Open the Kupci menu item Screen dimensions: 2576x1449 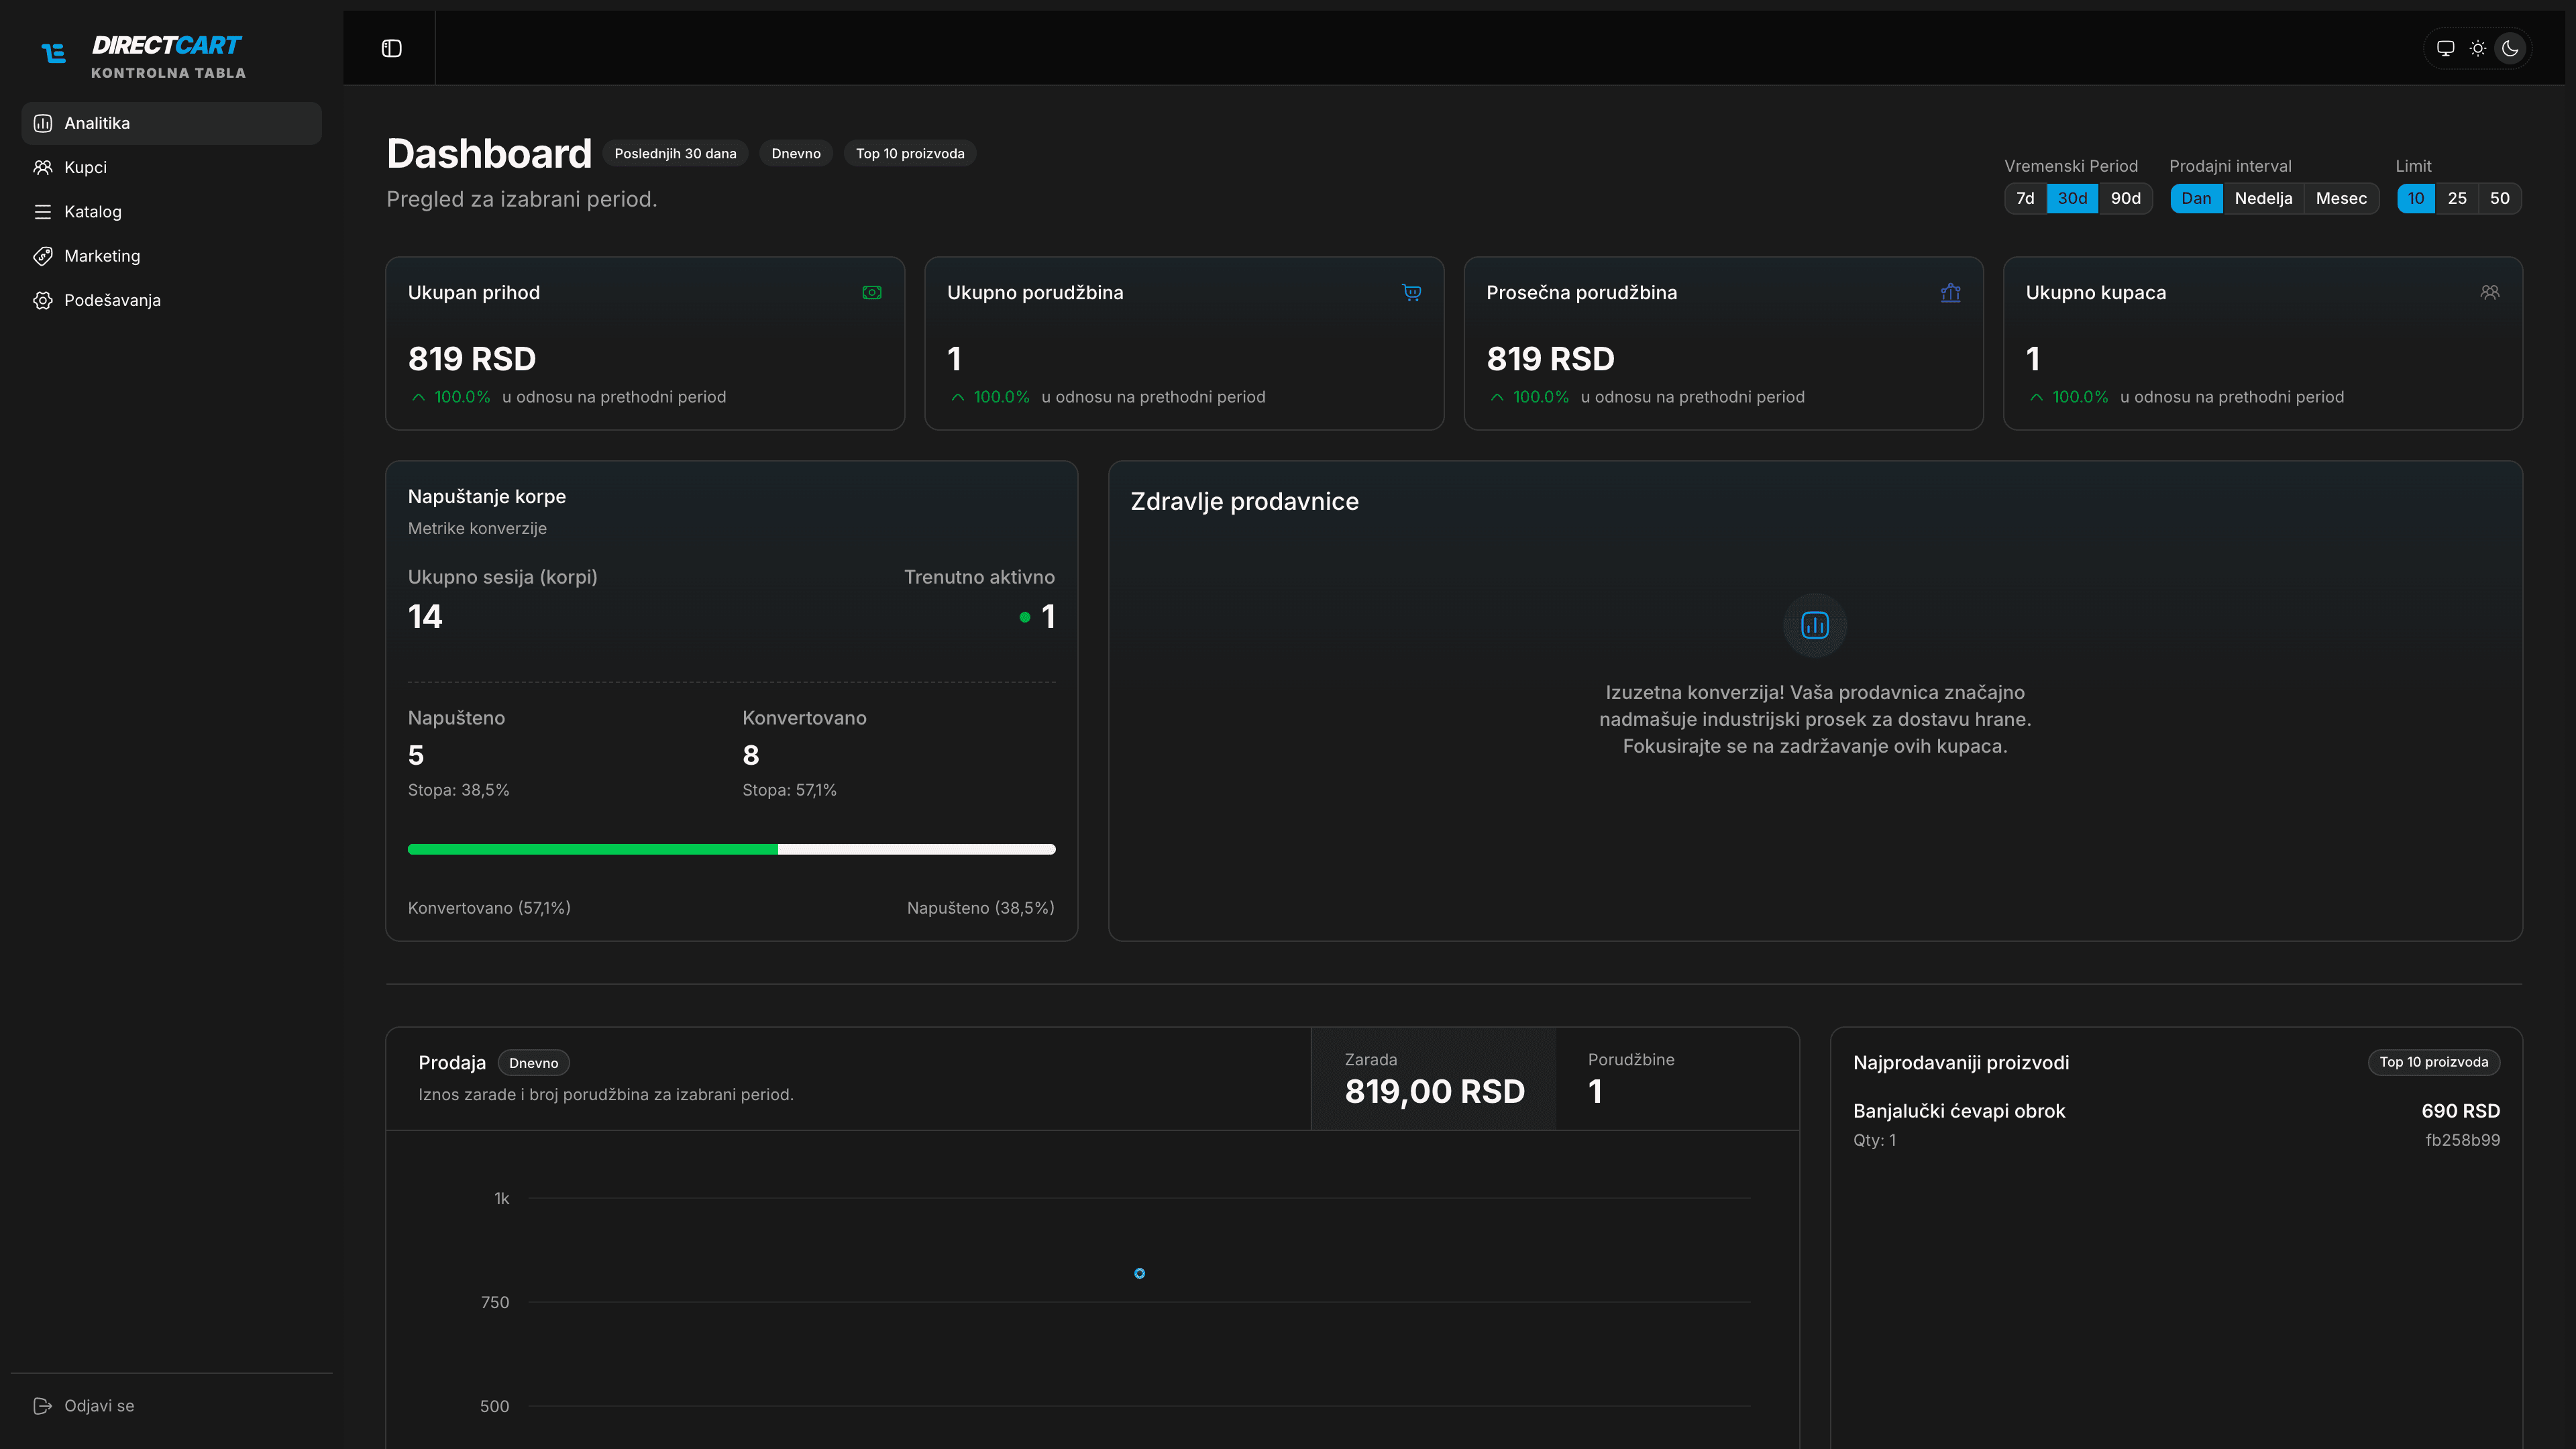[85, 167]
